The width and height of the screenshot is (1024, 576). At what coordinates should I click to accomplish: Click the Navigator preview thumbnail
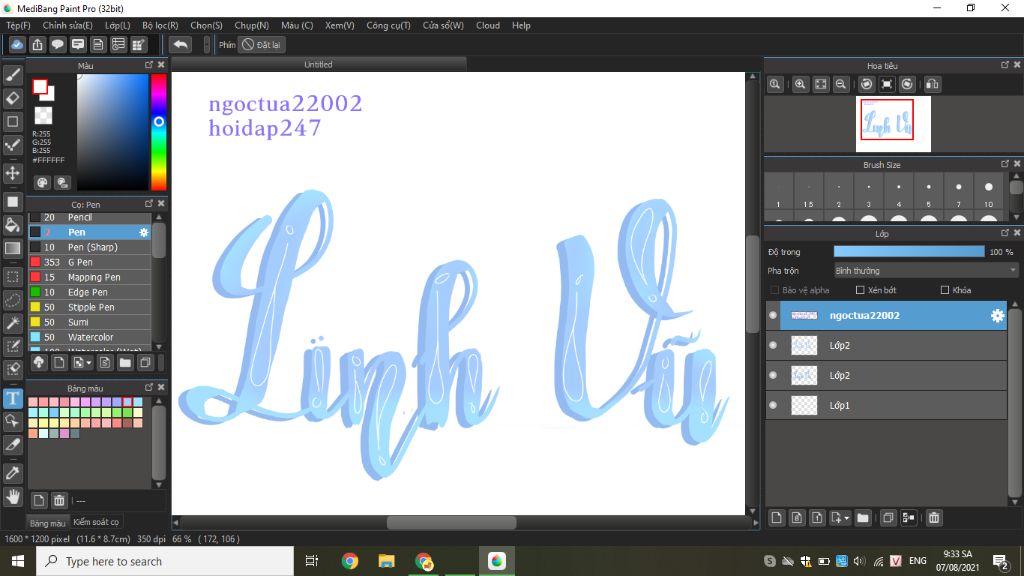(x=893, y=124)
